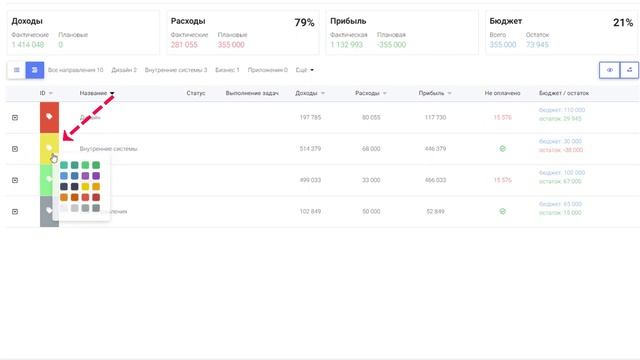
Task: Pick the light blue swatch
Action: [64, 176]
